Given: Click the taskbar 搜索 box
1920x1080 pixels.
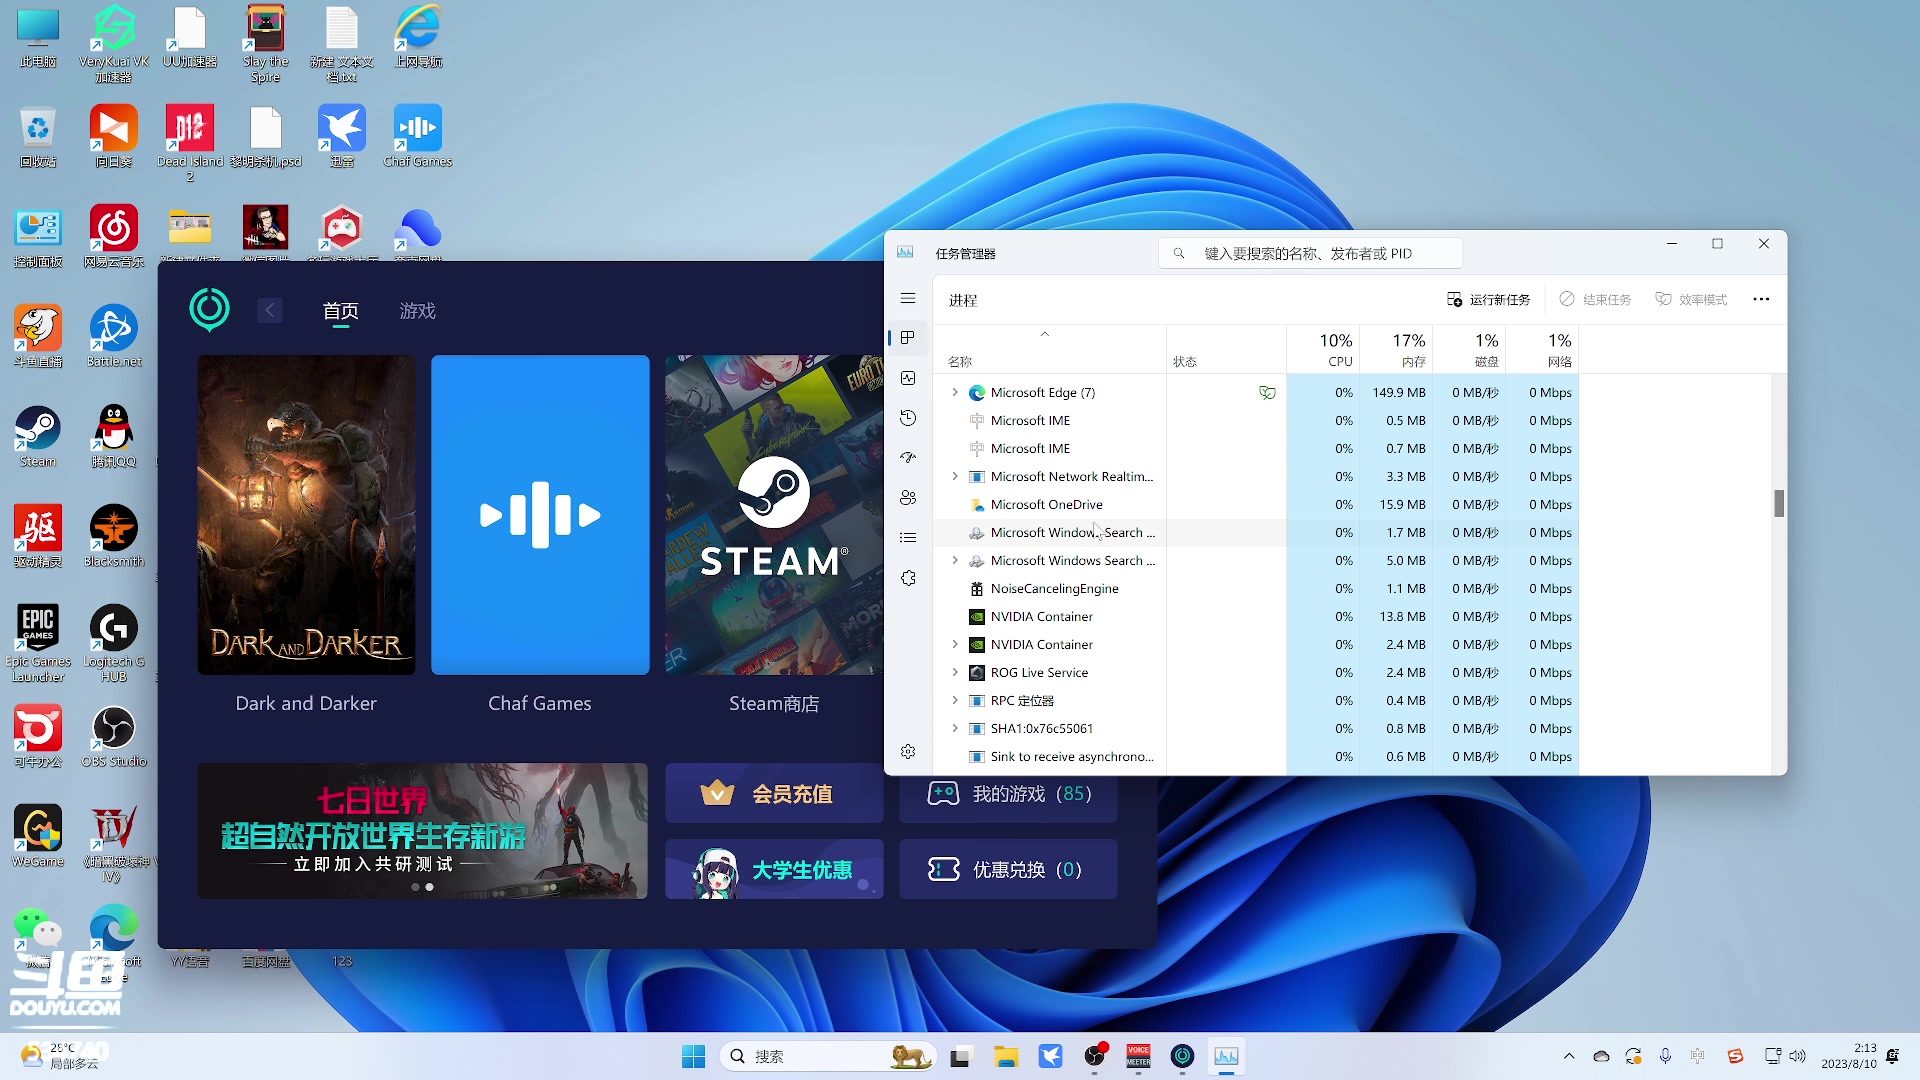Looking at the screenshot, I should click(x=828, y=1056).
